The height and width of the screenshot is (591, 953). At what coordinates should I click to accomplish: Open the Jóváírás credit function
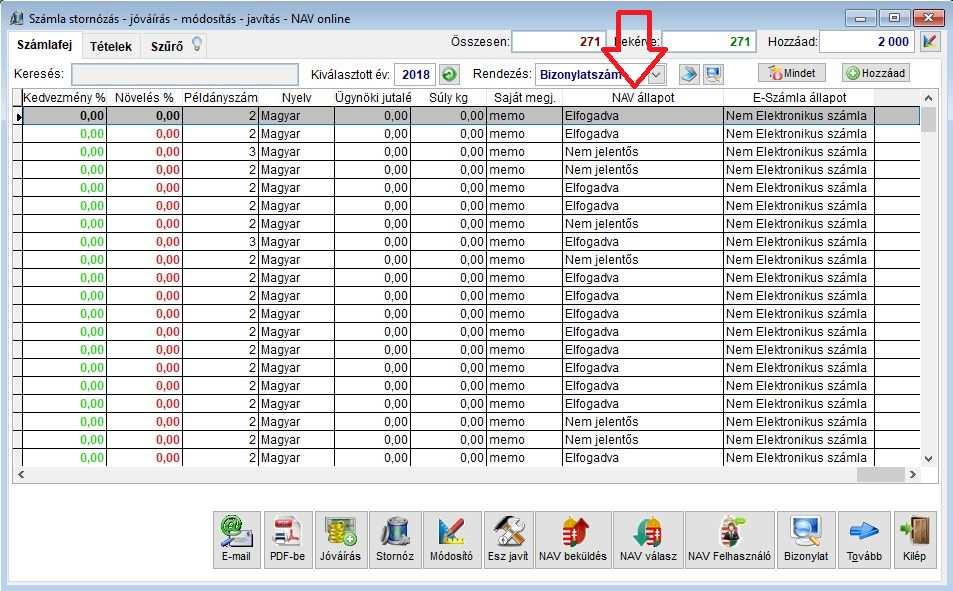point(340,539)
